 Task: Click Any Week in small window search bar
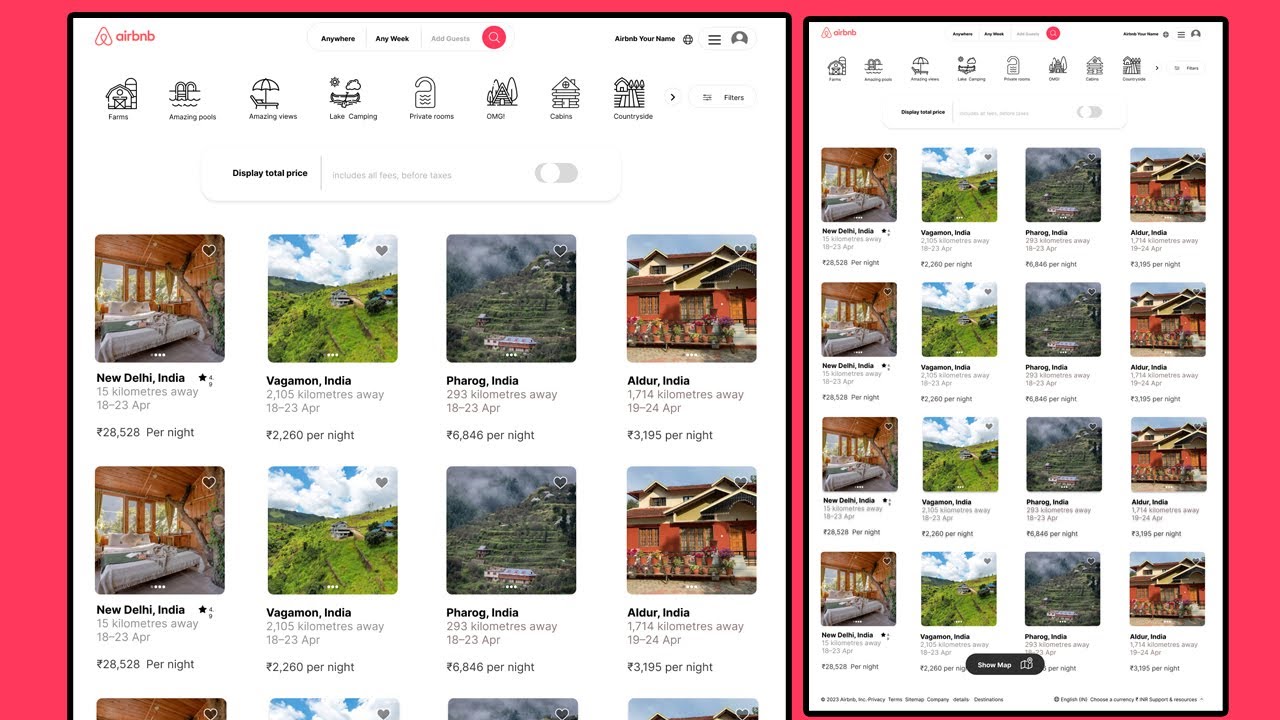[994, 34]
